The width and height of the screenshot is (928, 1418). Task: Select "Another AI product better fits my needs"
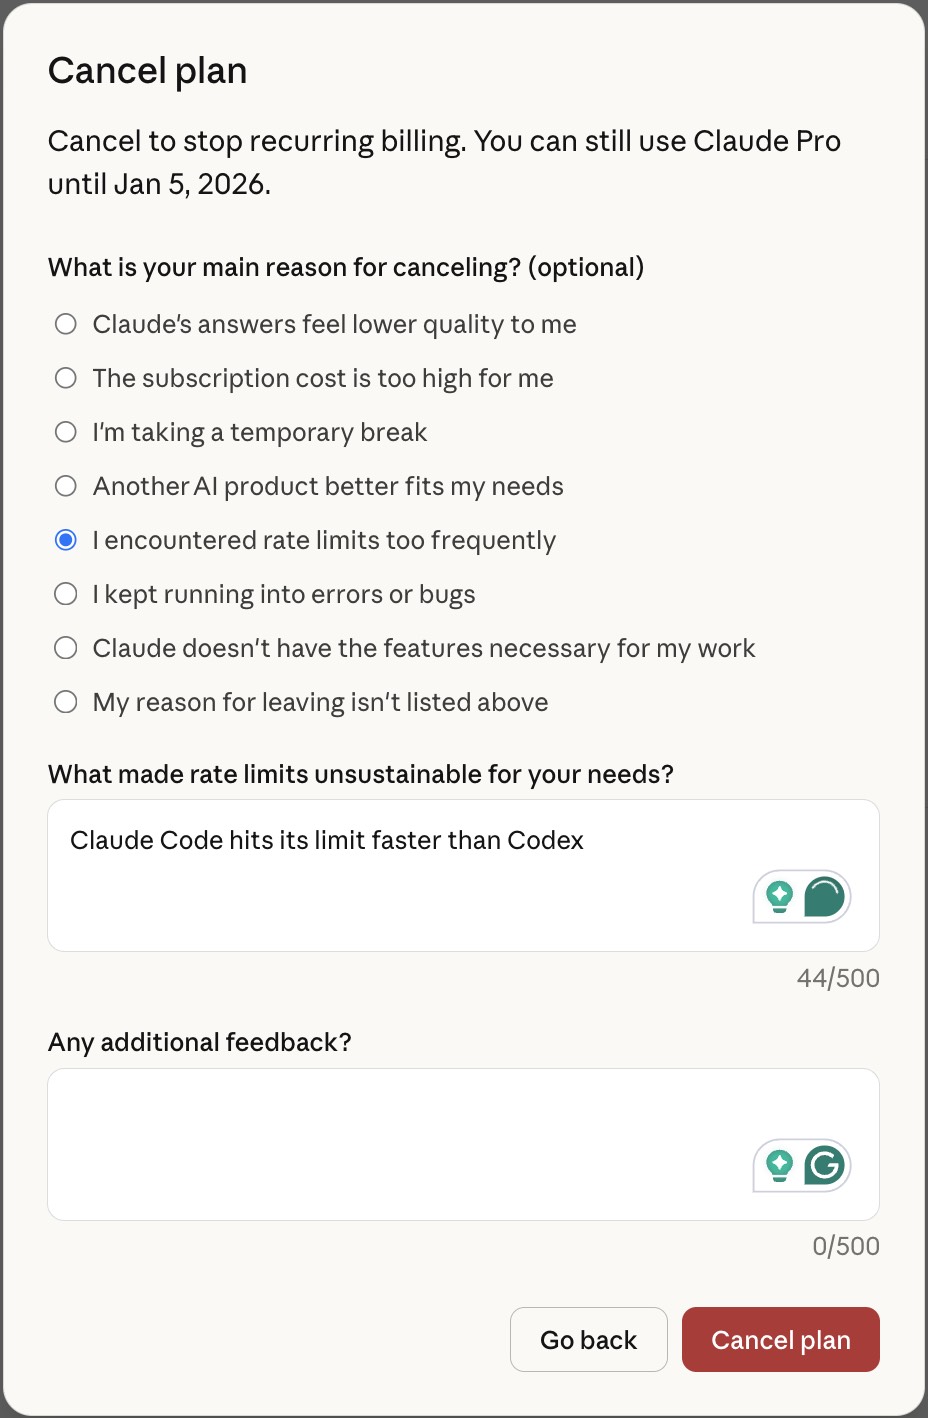point(66,486)
